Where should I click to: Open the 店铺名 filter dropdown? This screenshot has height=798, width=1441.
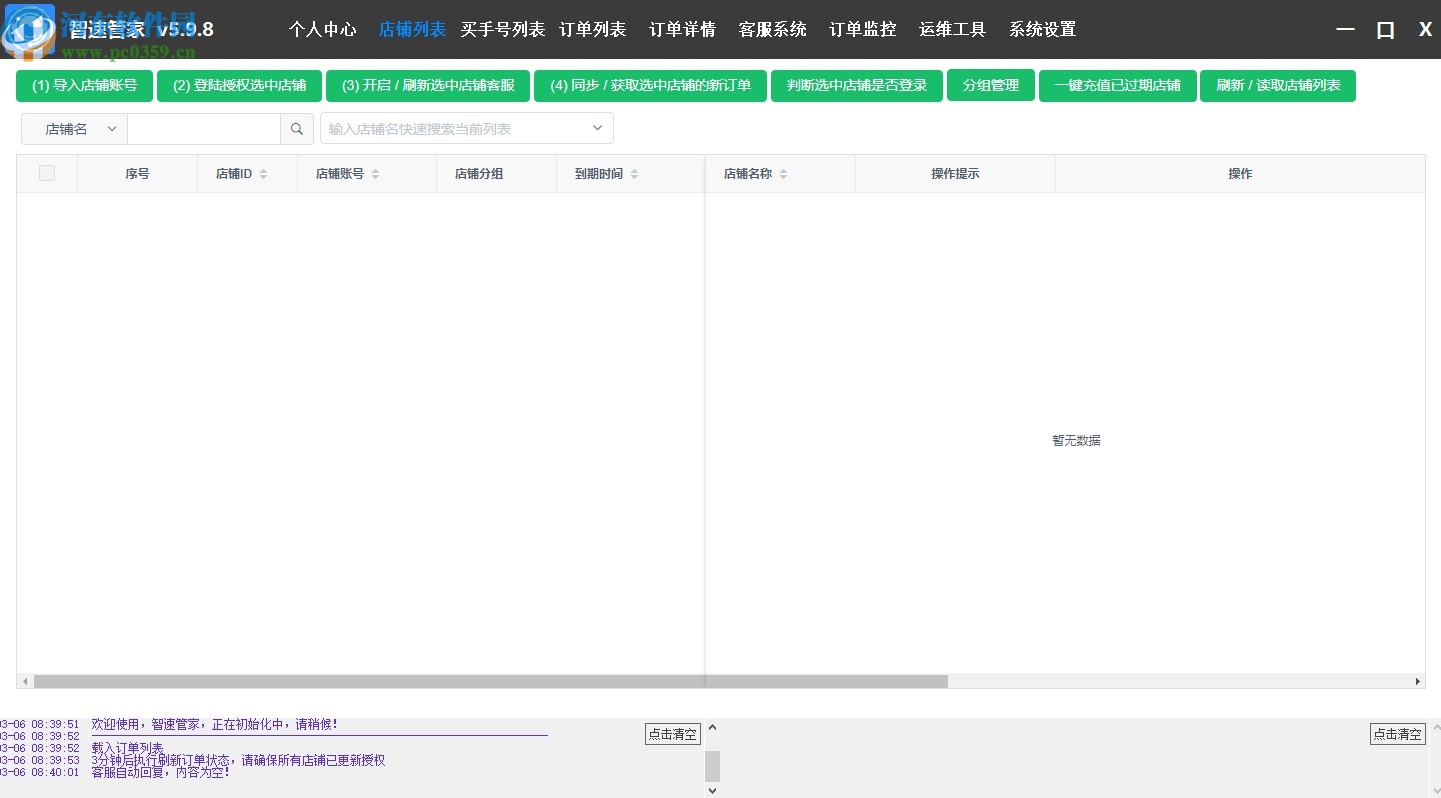click(x=74, y=129)
